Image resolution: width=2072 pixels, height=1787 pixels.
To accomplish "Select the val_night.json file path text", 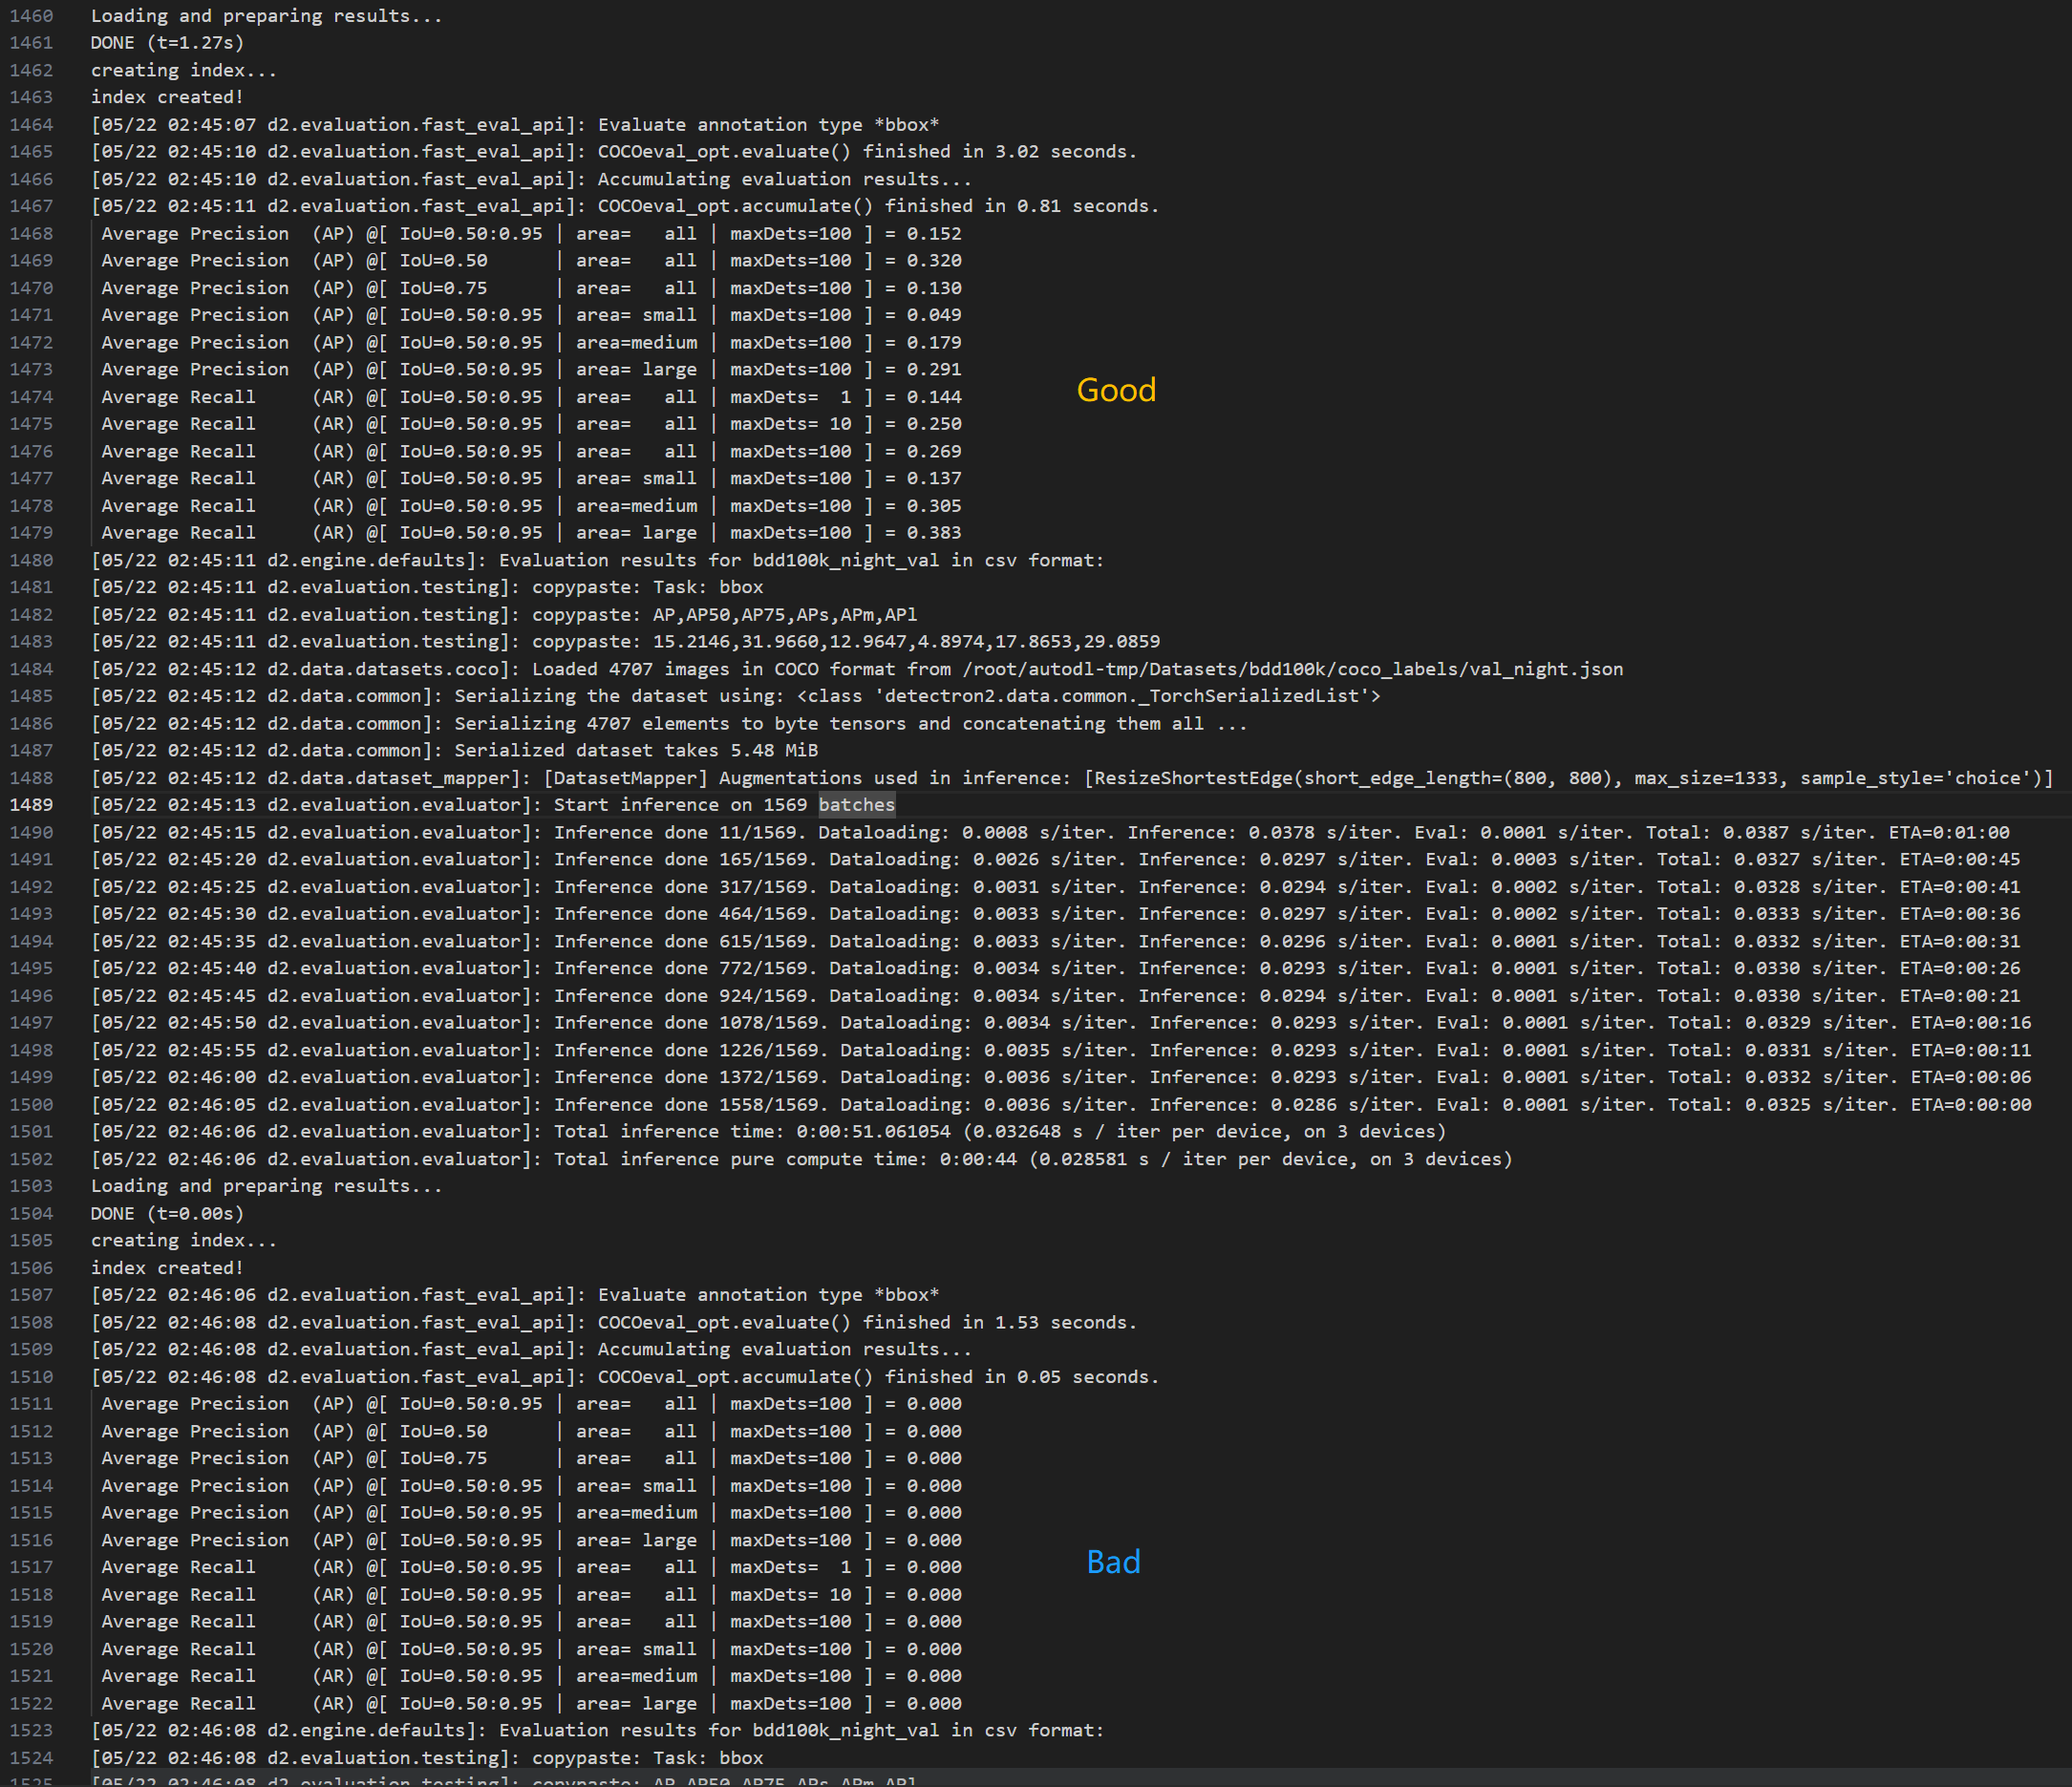I will click(1290, 668).
